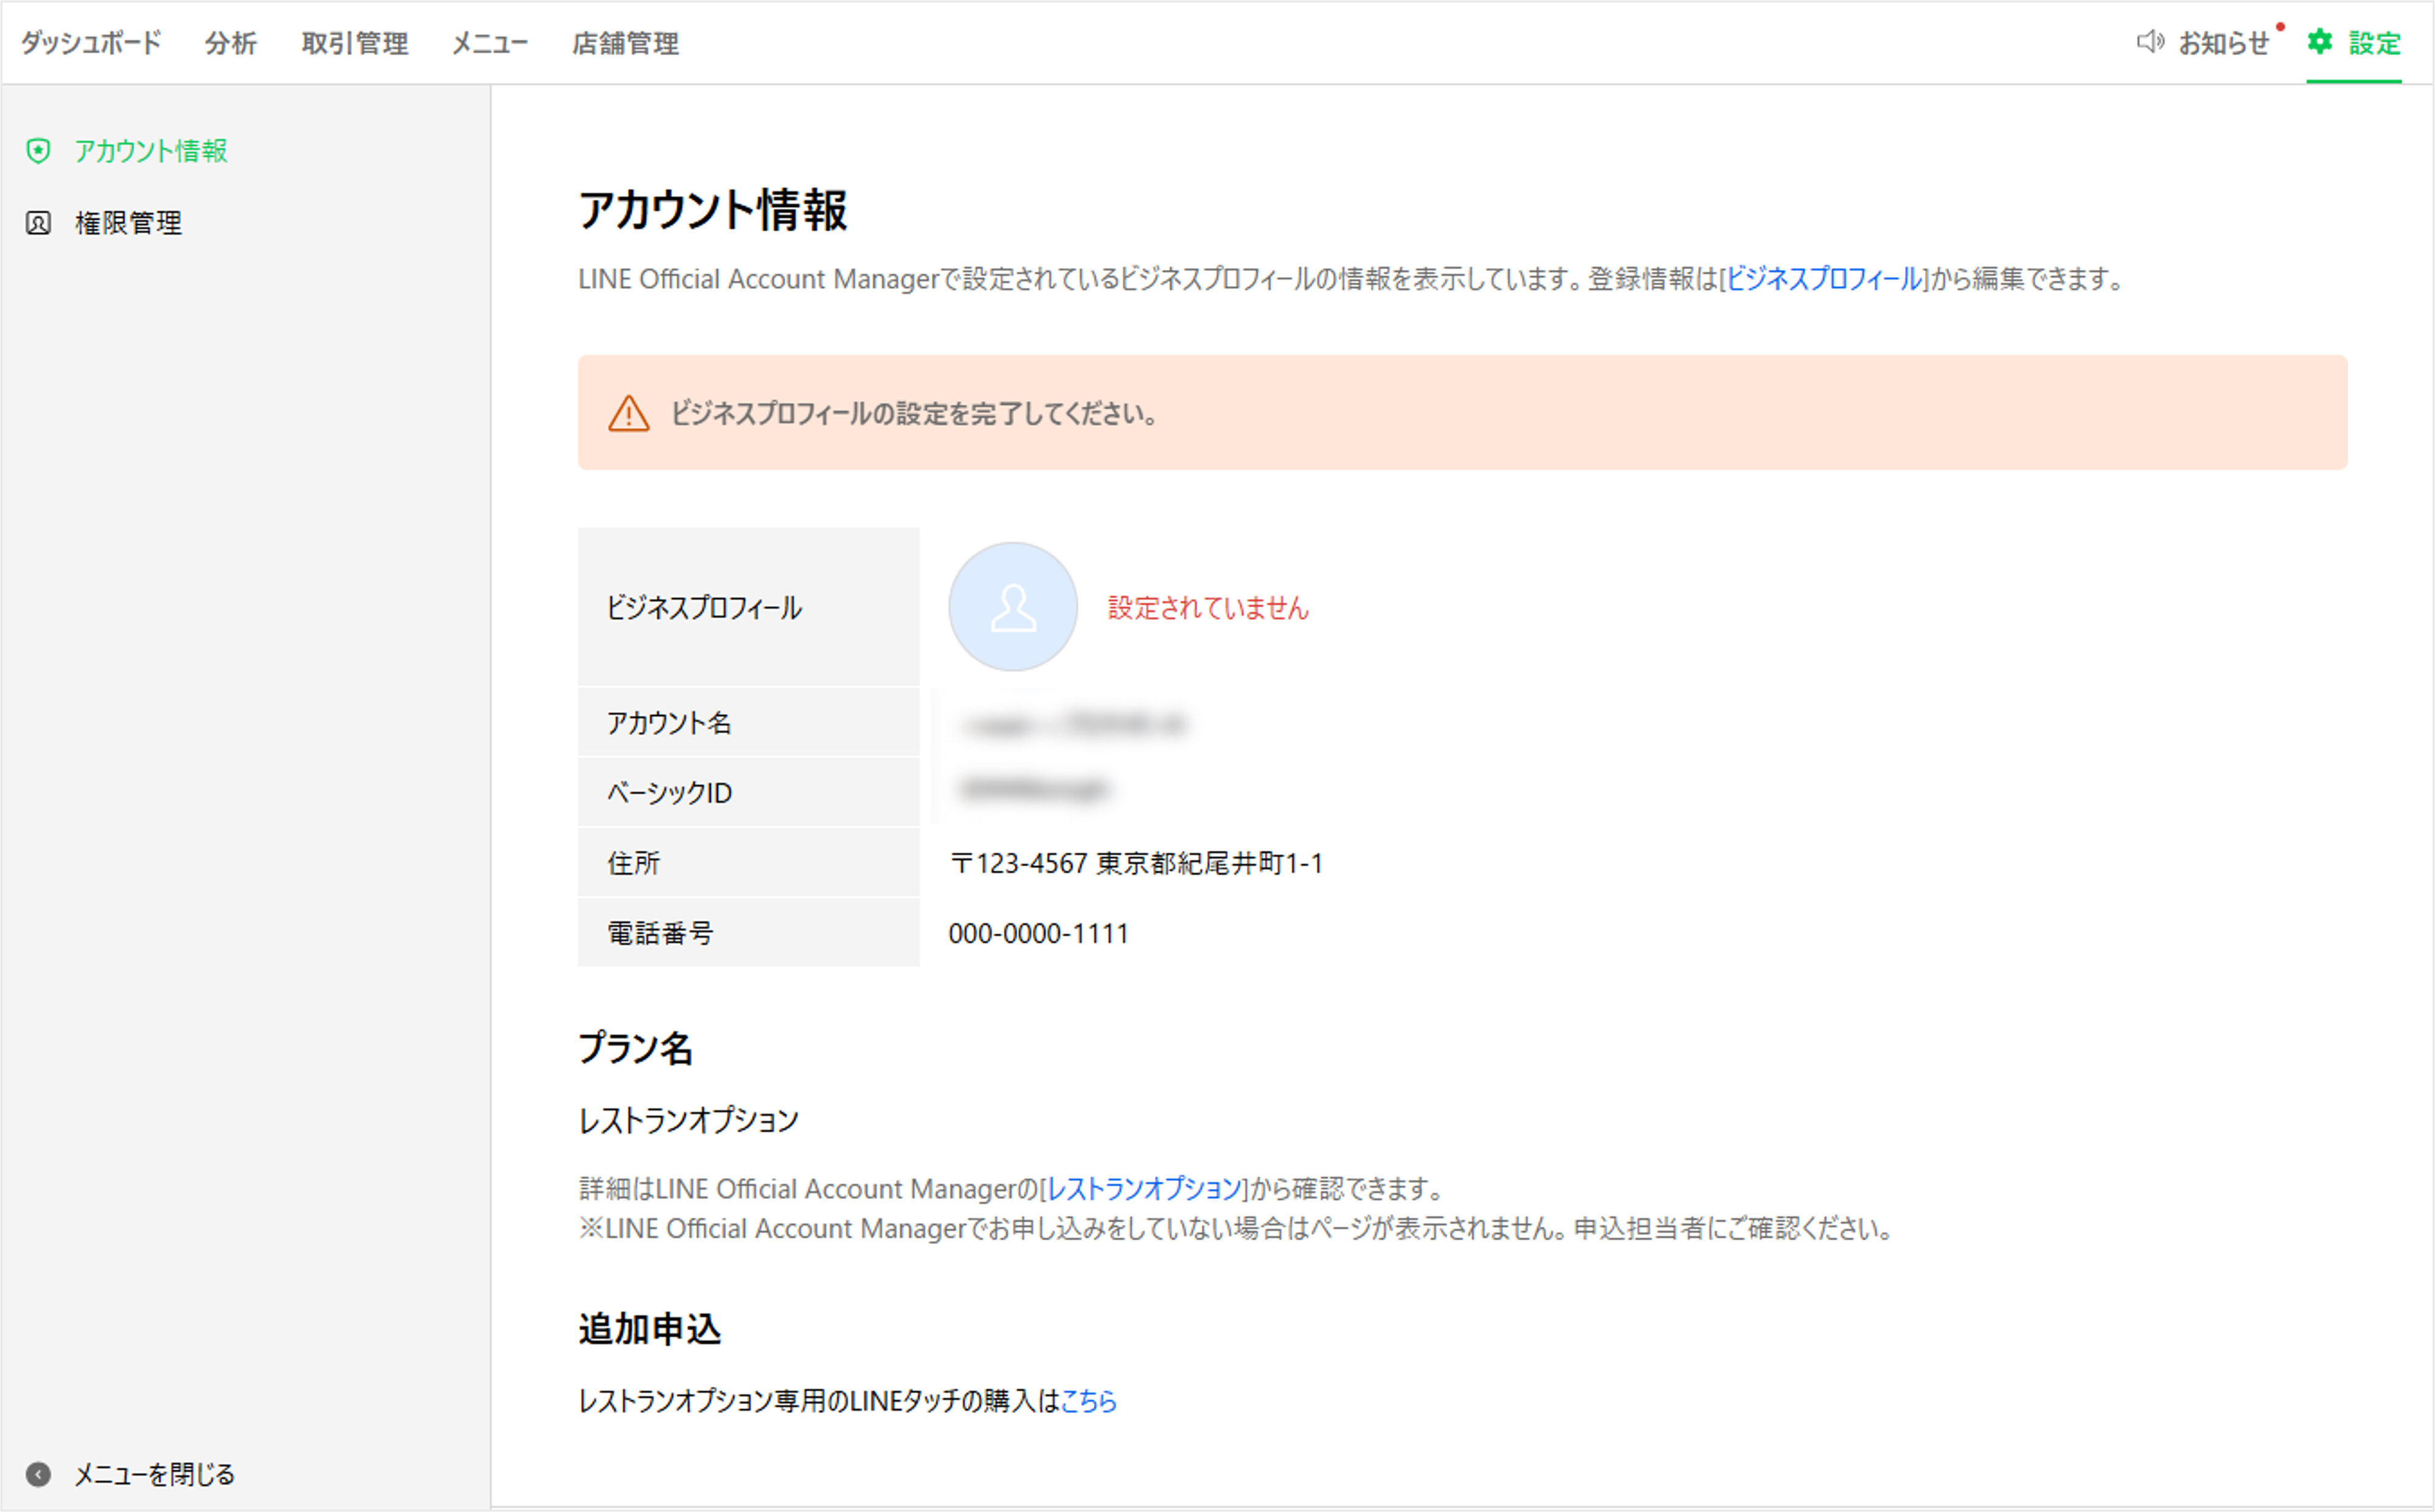The width and height of the screenshot is (2435, 1512).
Task: Click the collapse arrow icon at sidebar bottom
Action: tap(38, 1474)
